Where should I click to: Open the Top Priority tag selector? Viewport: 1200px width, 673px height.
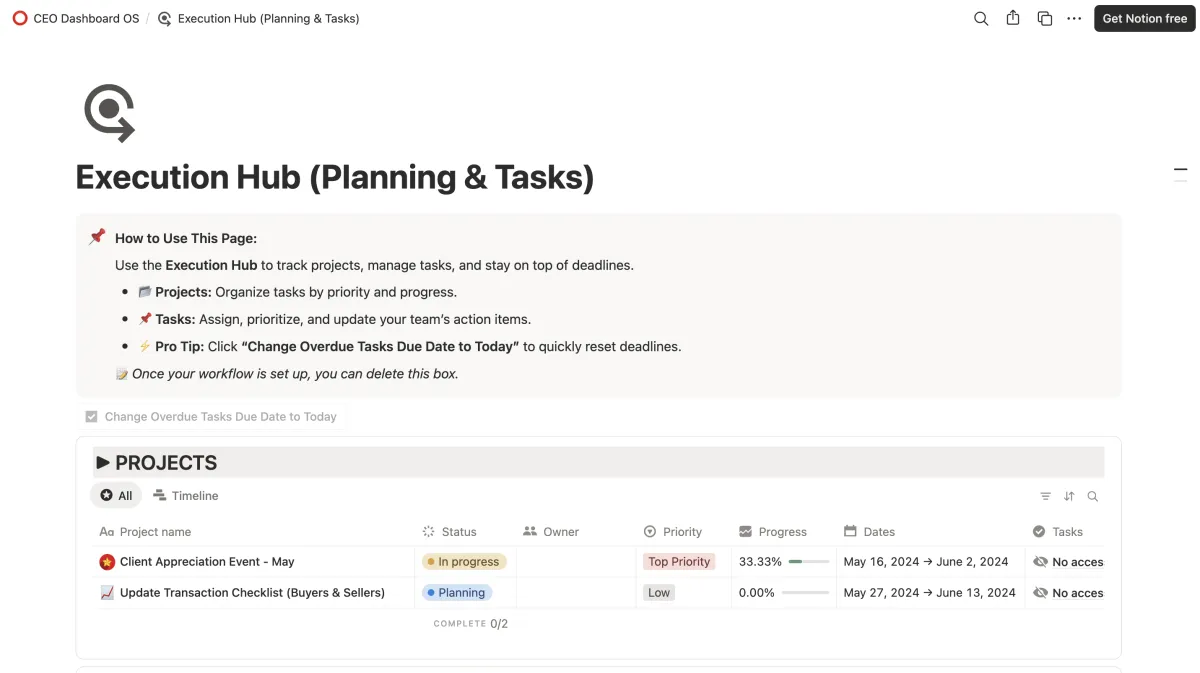679,562
